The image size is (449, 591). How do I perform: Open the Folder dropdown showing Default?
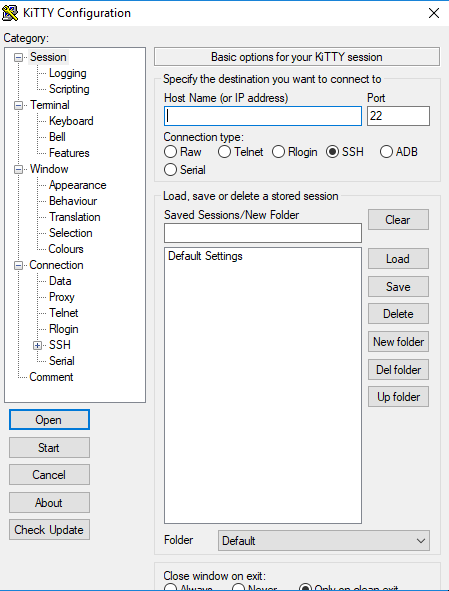pyautogui.click(x=323, y=540)
